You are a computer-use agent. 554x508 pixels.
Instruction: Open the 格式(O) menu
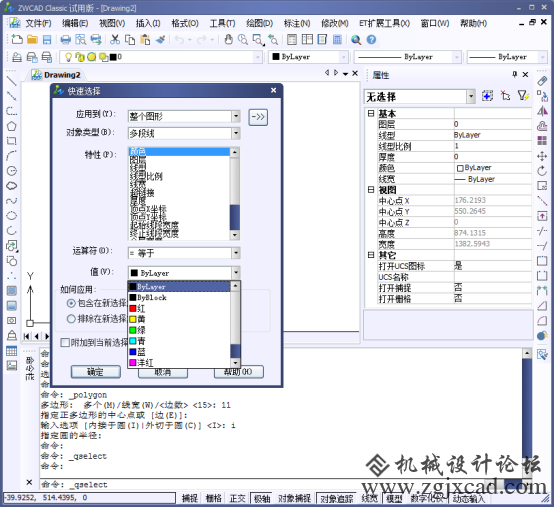coord(185,23)
